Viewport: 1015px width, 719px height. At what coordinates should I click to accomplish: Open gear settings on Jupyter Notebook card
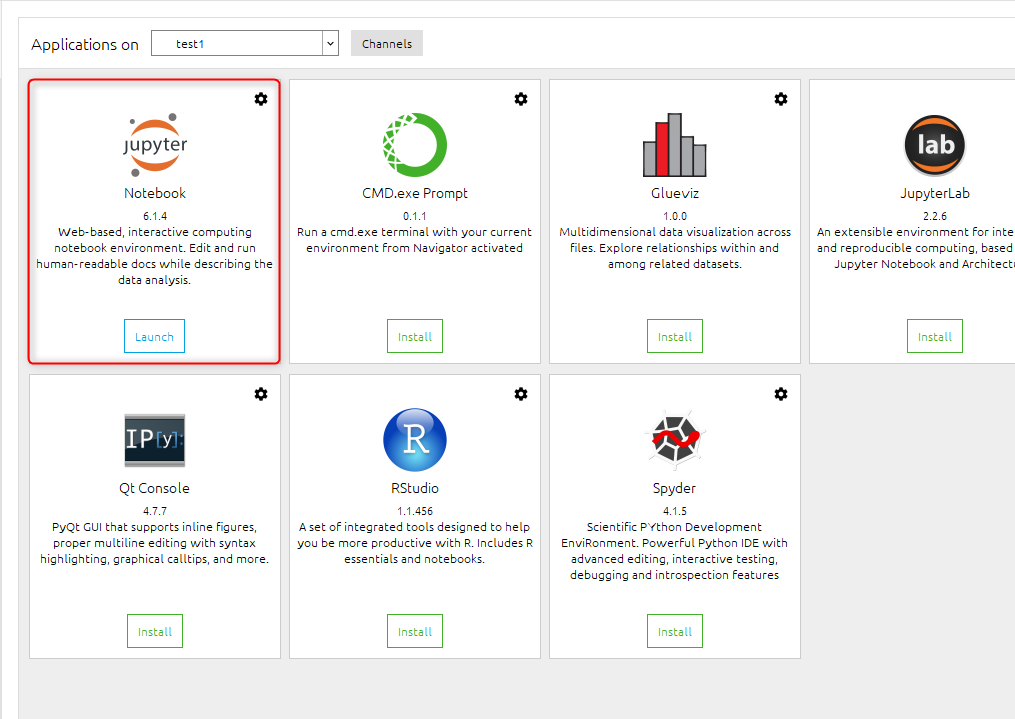261,99
